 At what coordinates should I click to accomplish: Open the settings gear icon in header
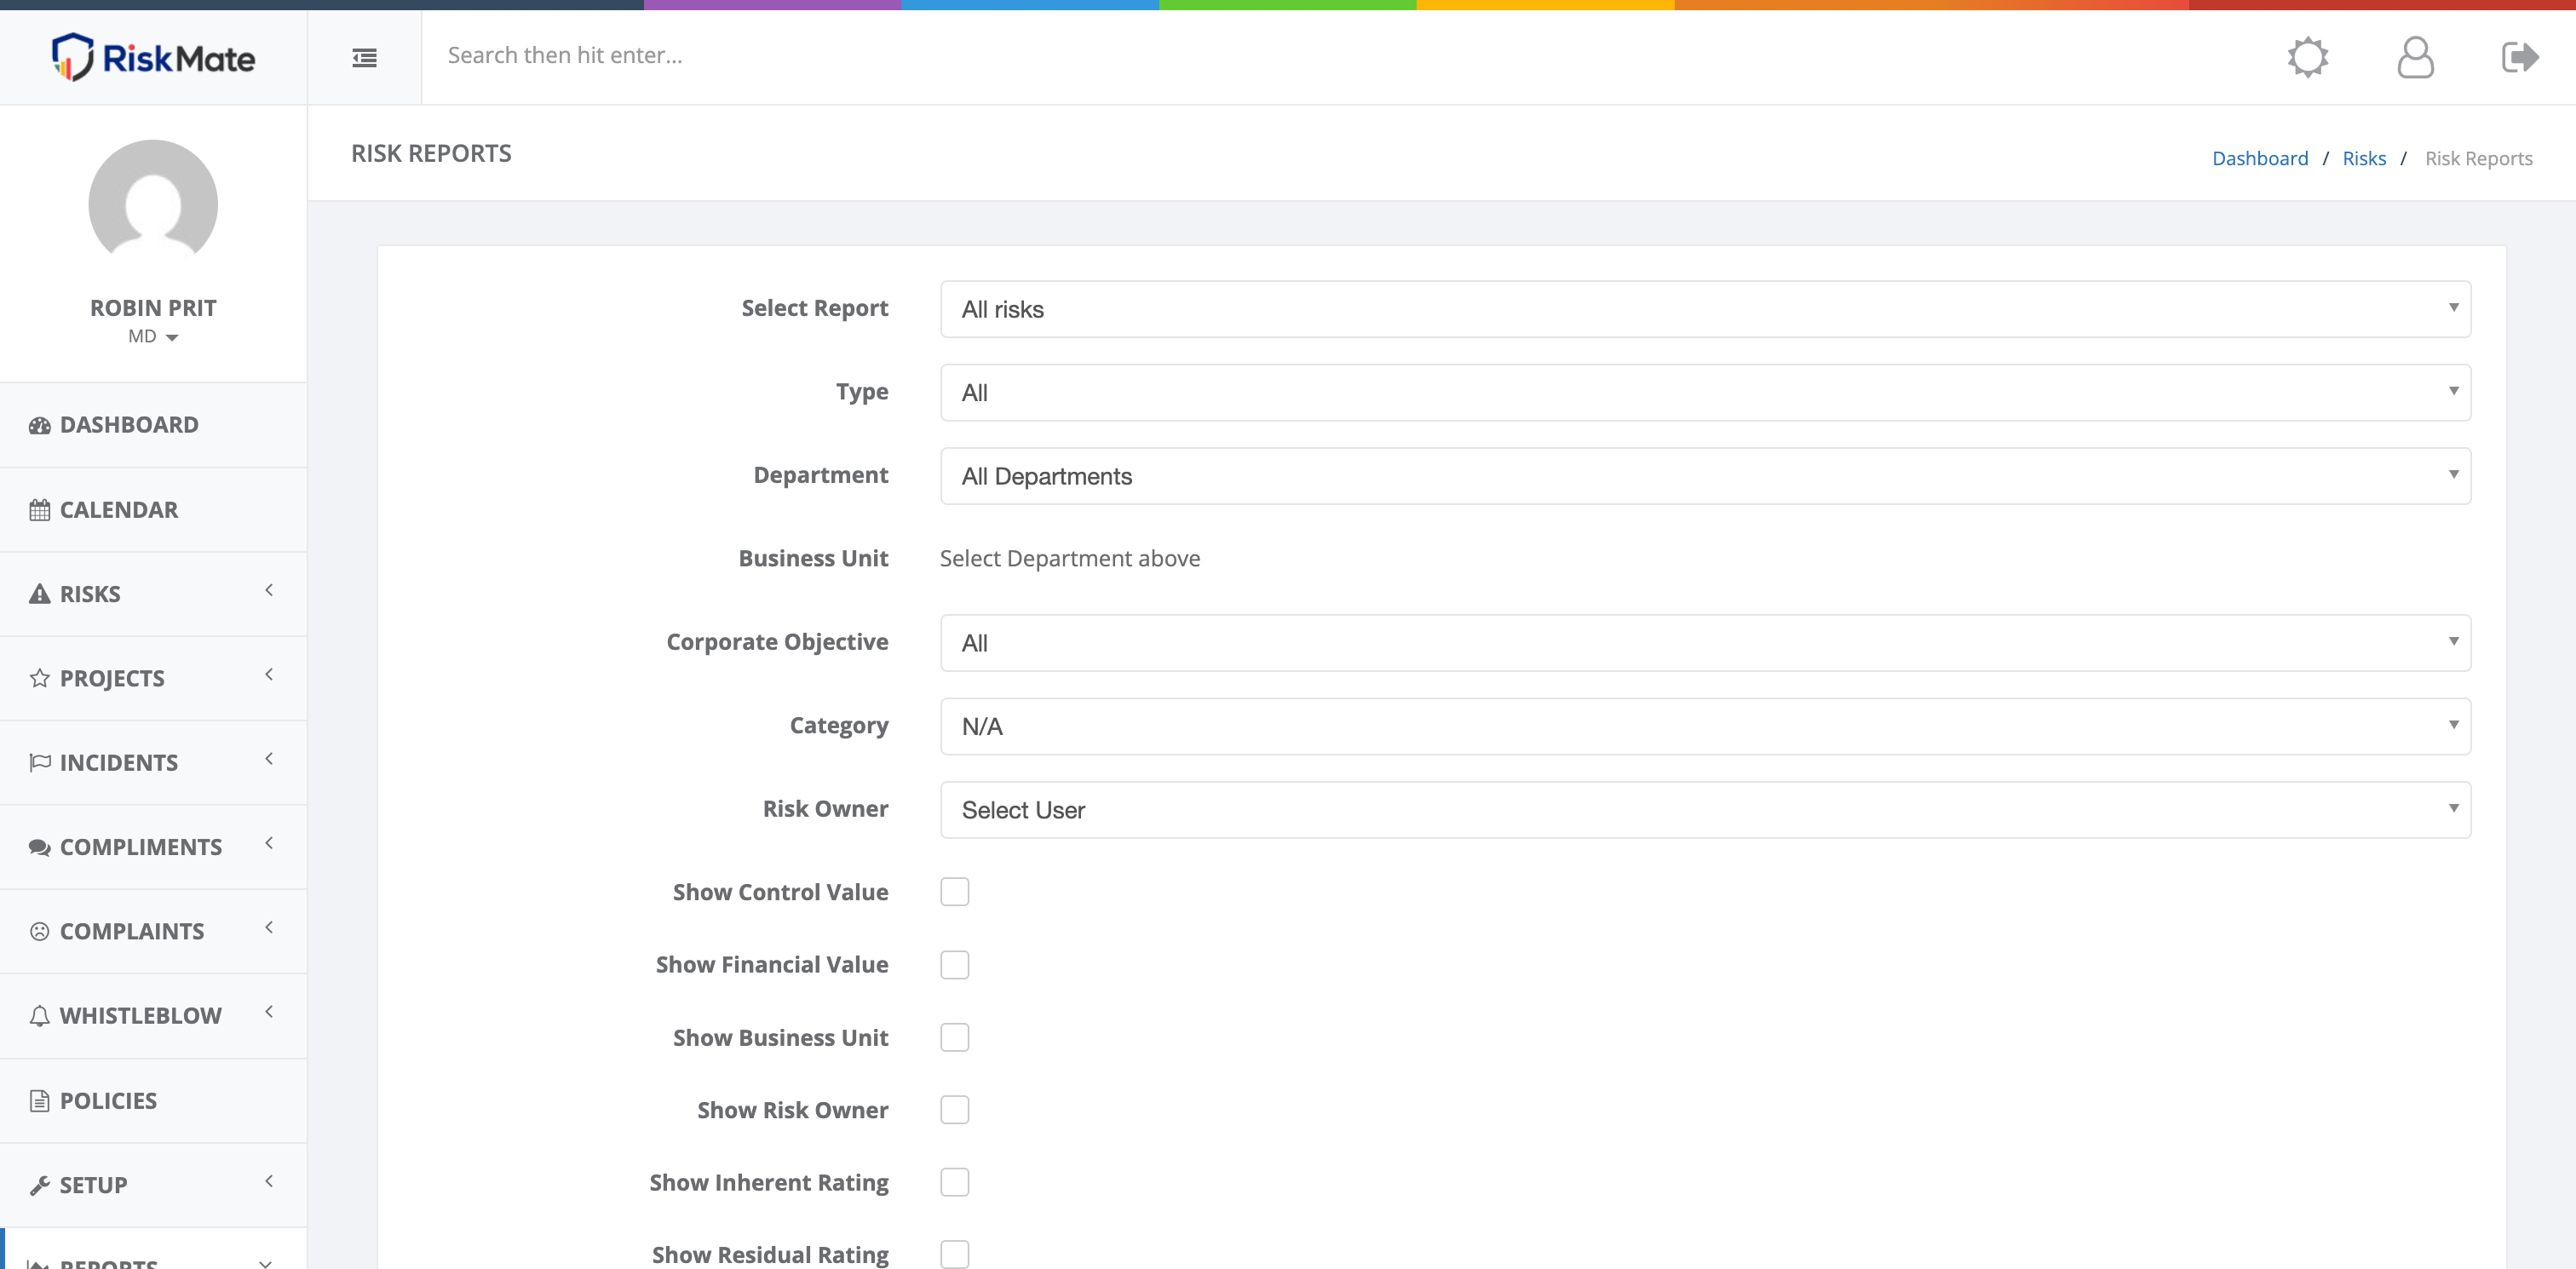pyautogui.click(x=2308, y=57)
